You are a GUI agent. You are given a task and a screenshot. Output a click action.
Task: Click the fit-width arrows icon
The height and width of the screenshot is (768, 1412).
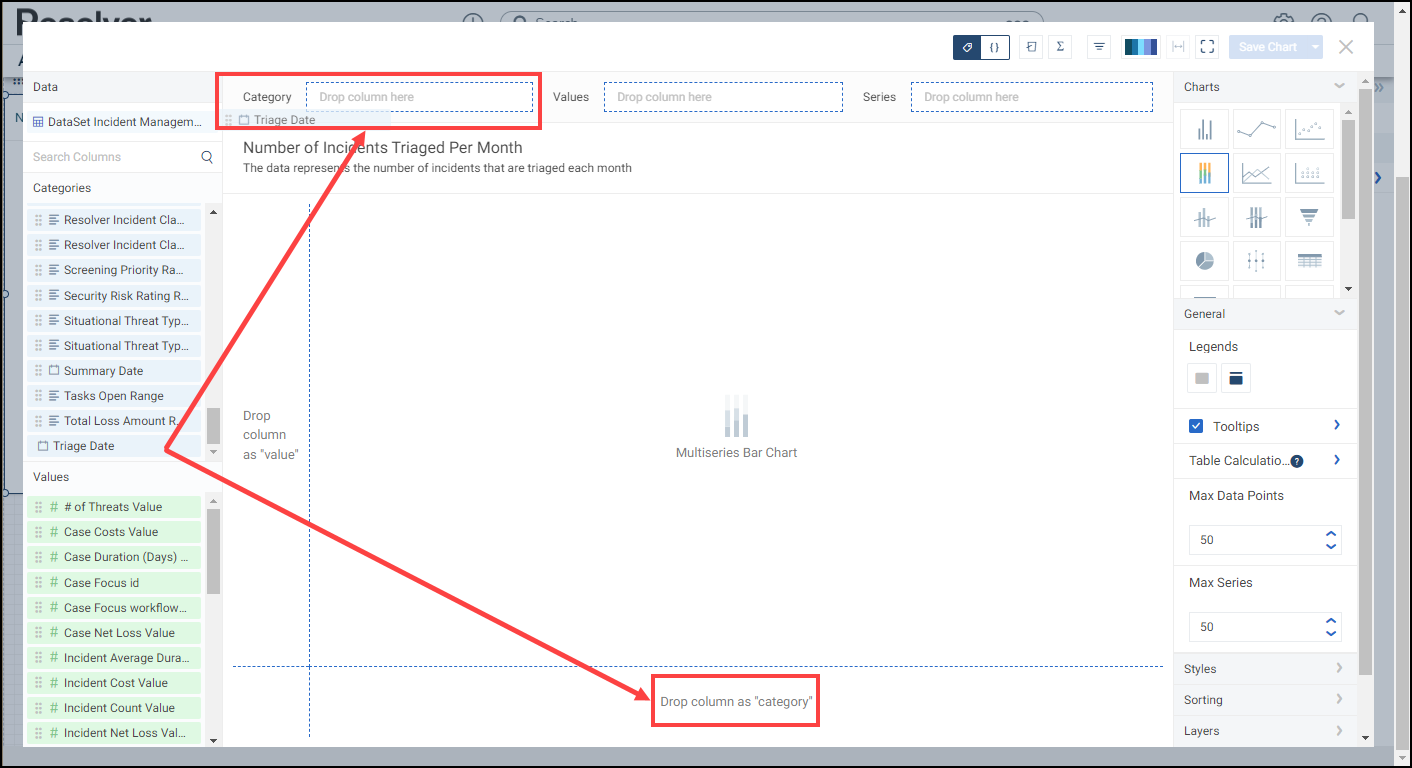(1179, 47)
